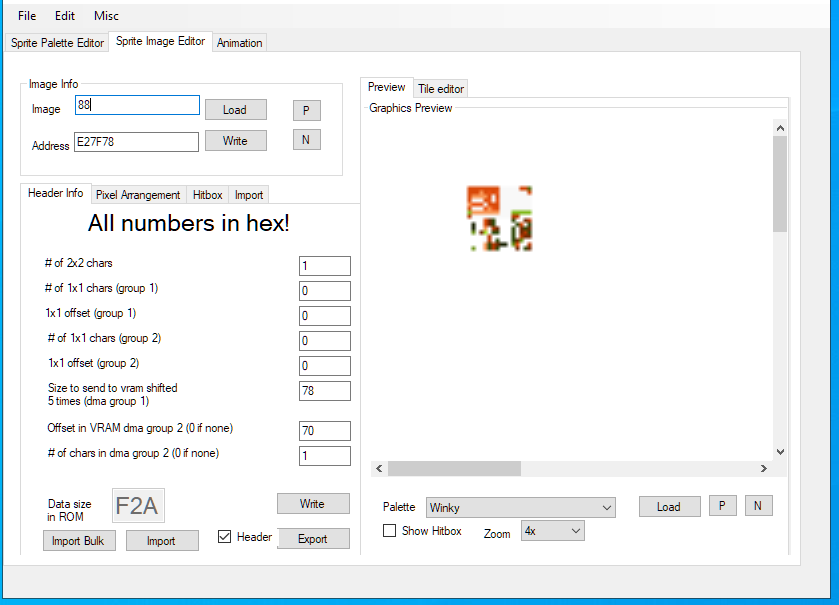Click the sprite graphic in the preview

click(499, 218)
